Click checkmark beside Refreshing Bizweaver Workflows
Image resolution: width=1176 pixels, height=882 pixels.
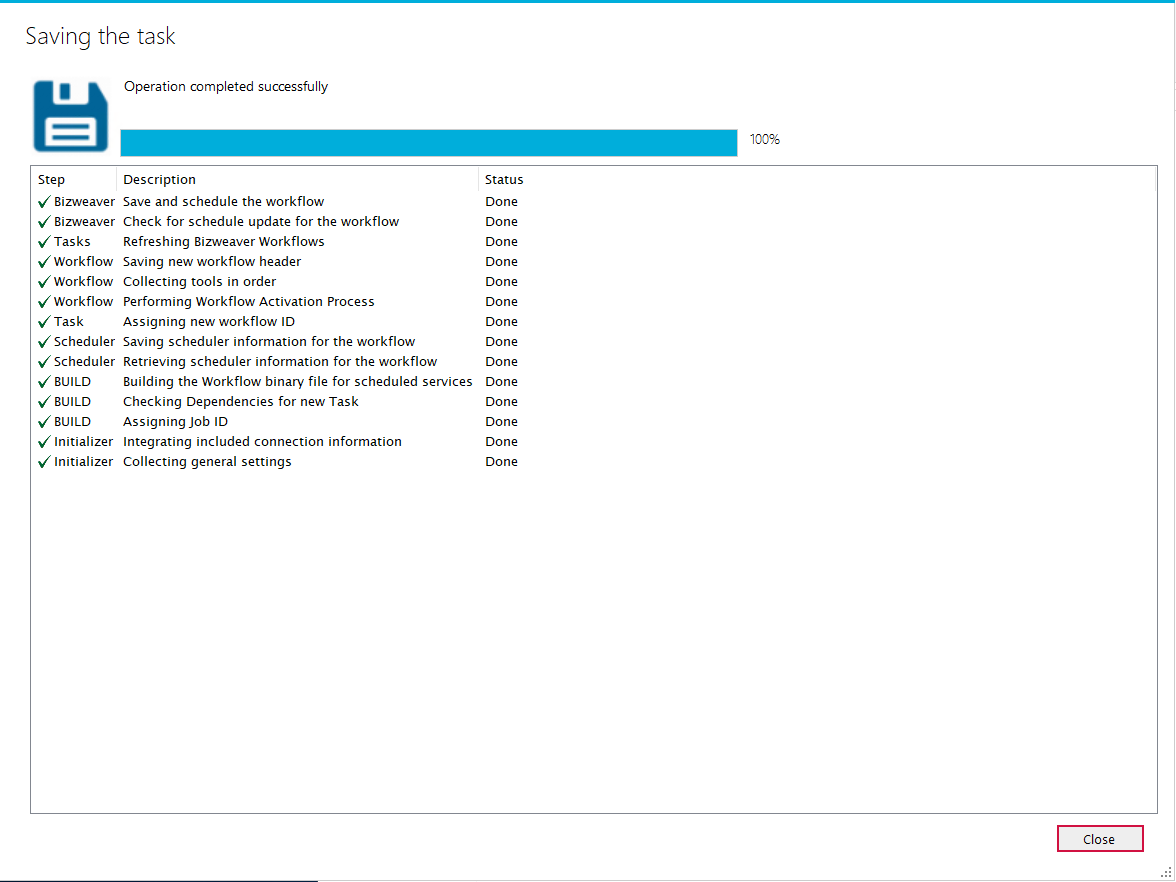tap(44, 242)
